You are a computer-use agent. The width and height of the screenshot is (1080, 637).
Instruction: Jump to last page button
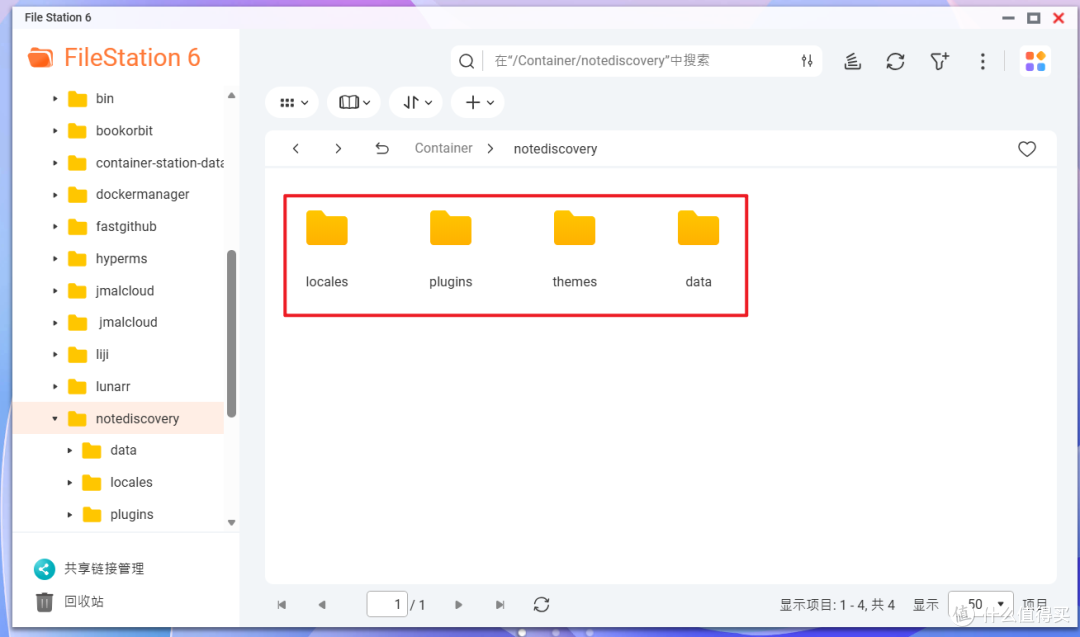coord(500,605)
